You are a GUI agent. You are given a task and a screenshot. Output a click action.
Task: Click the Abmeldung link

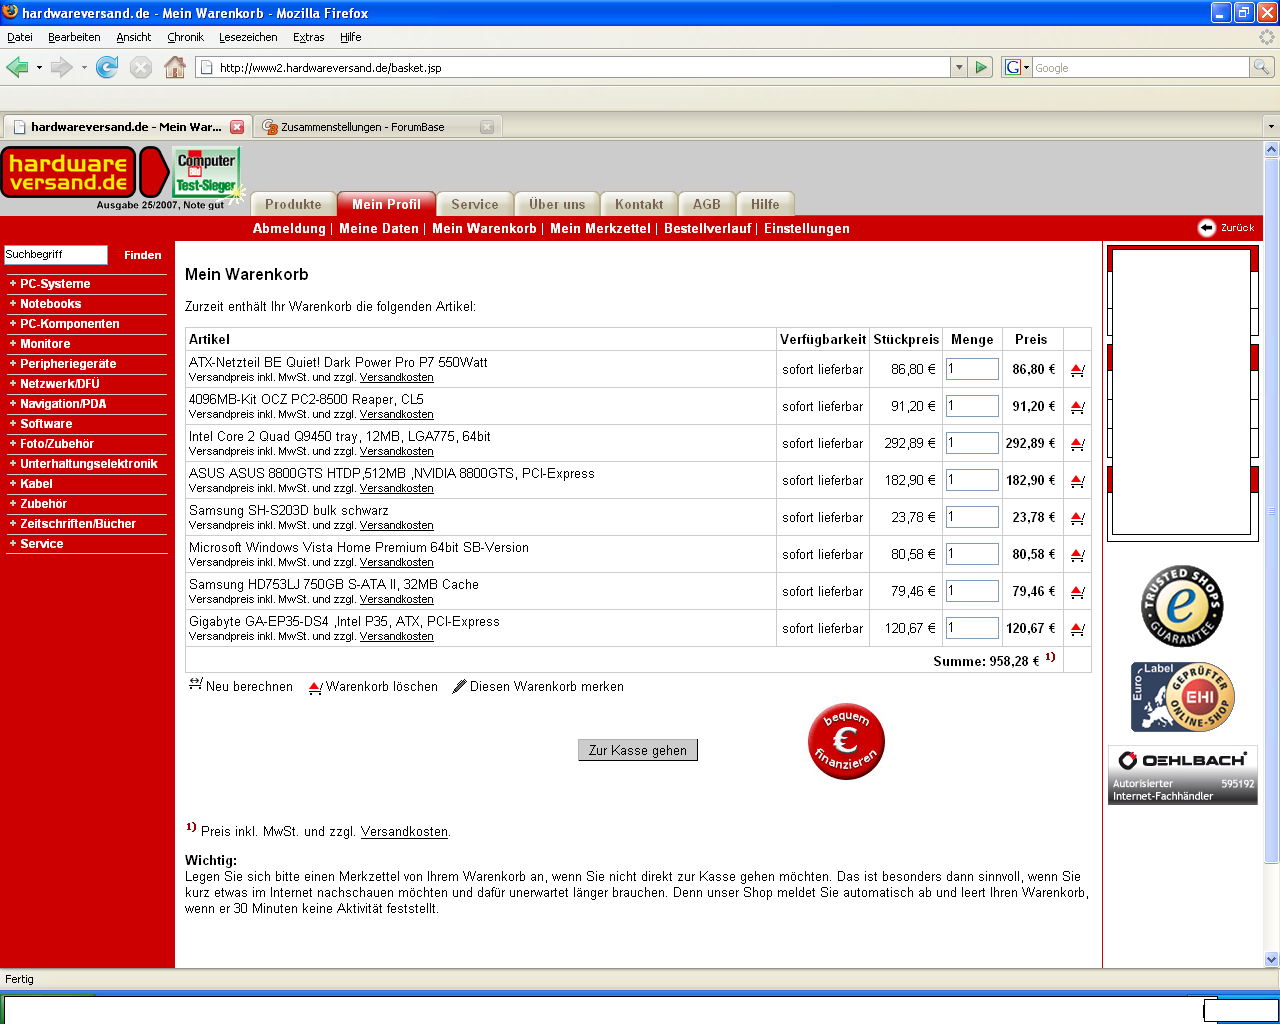coord(289,228)
